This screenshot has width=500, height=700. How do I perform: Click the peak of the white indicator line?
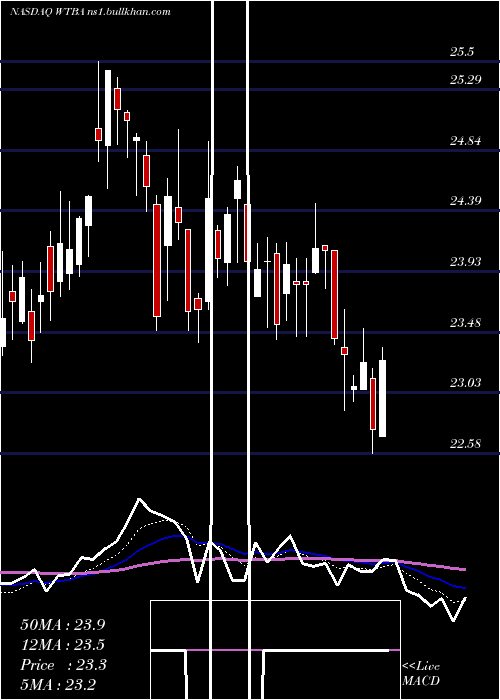(139, 499)
